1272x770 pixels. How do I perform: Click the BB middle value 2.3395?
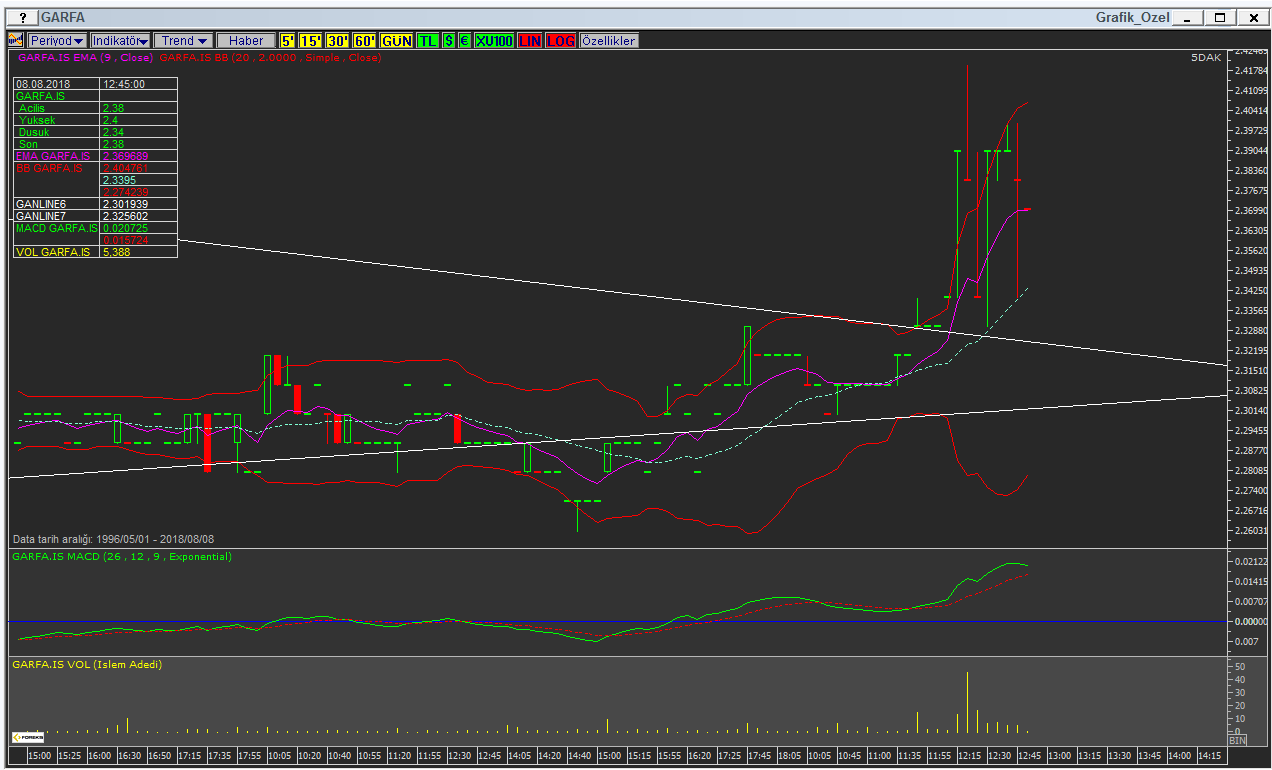pos(139,180)
